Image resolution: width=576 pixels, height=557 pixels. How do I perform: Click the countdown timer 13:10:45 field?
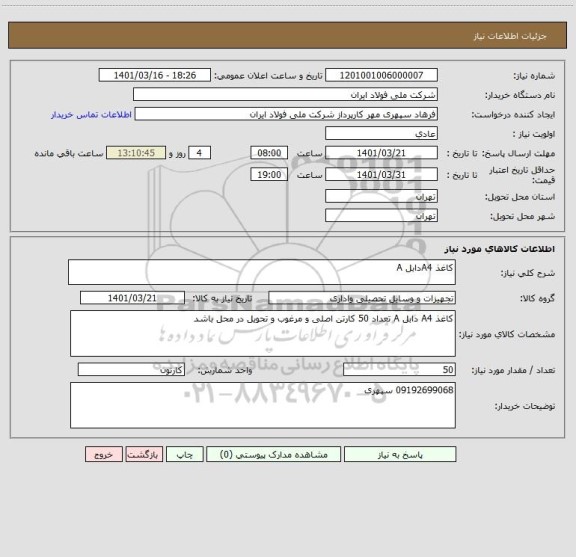(136, 153)
